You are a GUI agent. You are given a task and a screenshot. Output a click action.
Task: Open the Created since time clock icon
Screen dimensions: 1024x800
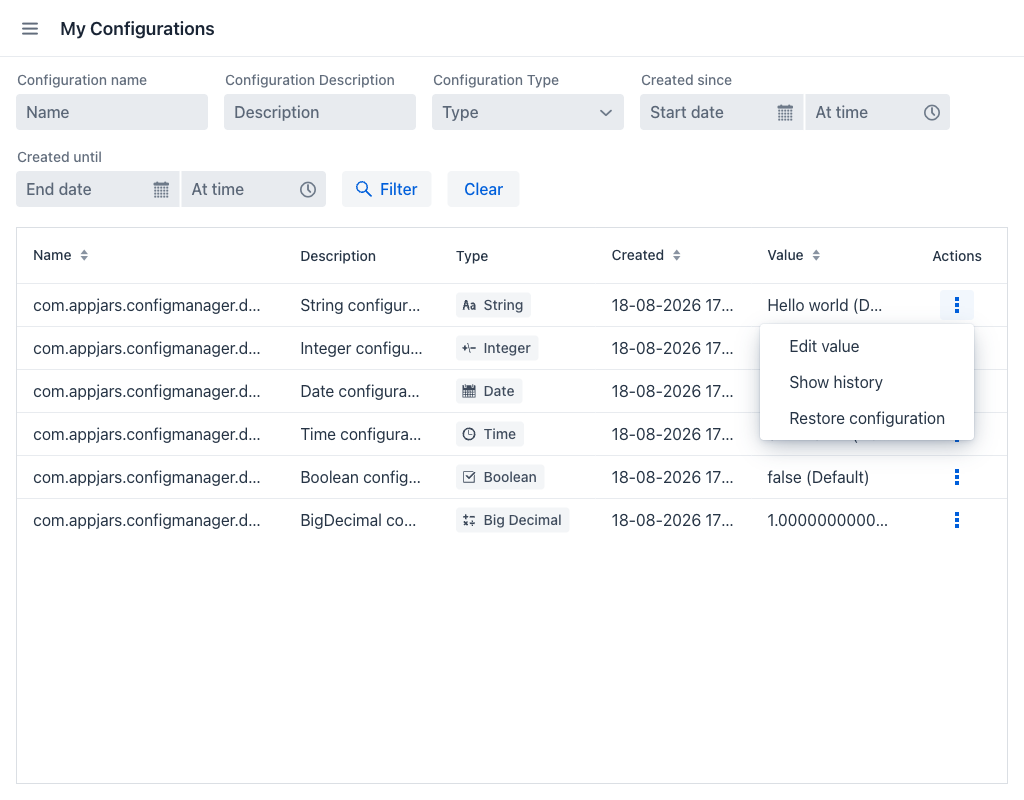point(932,112)
